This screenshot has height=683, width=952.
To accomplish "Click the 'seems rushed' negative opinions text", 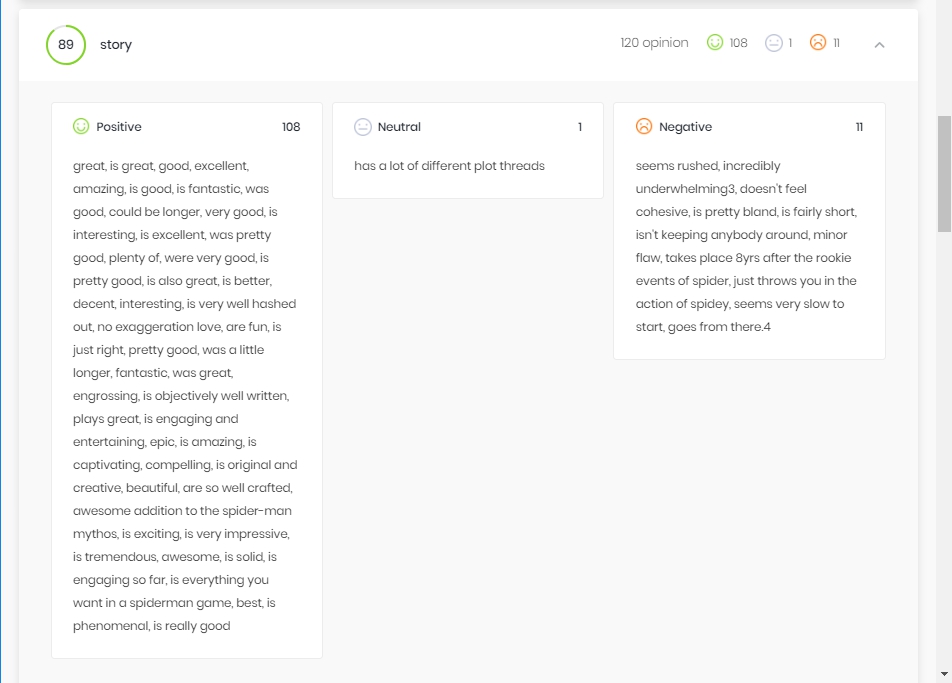I will (x=746, y=246).
